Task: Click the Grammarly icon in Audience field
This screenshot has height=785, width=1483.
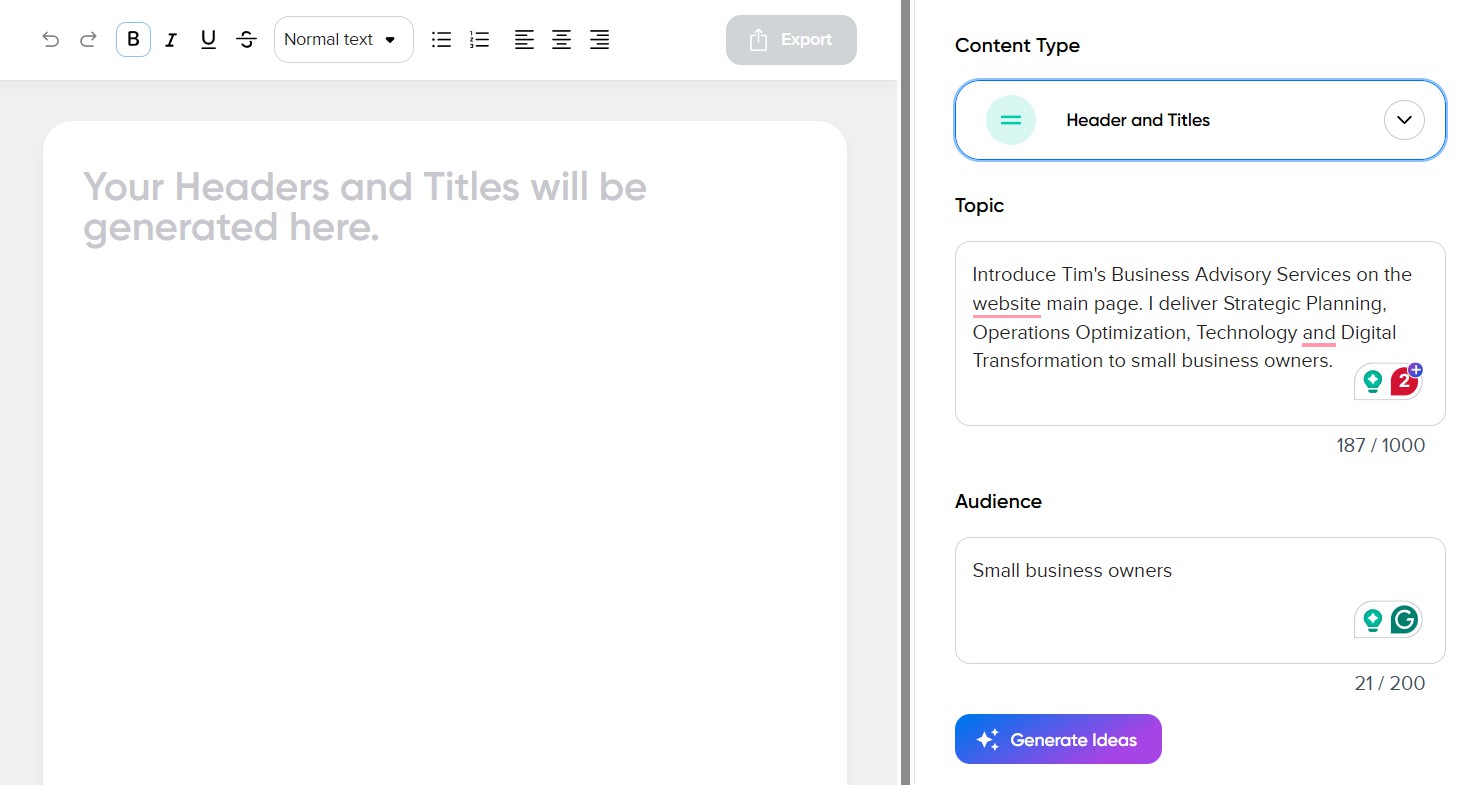Action: coord(1405,620)
